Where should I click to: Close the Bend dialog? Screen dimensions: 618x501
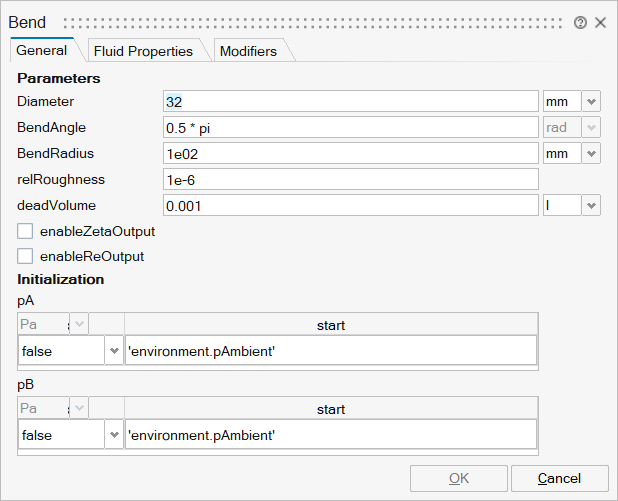coord(600,22)
